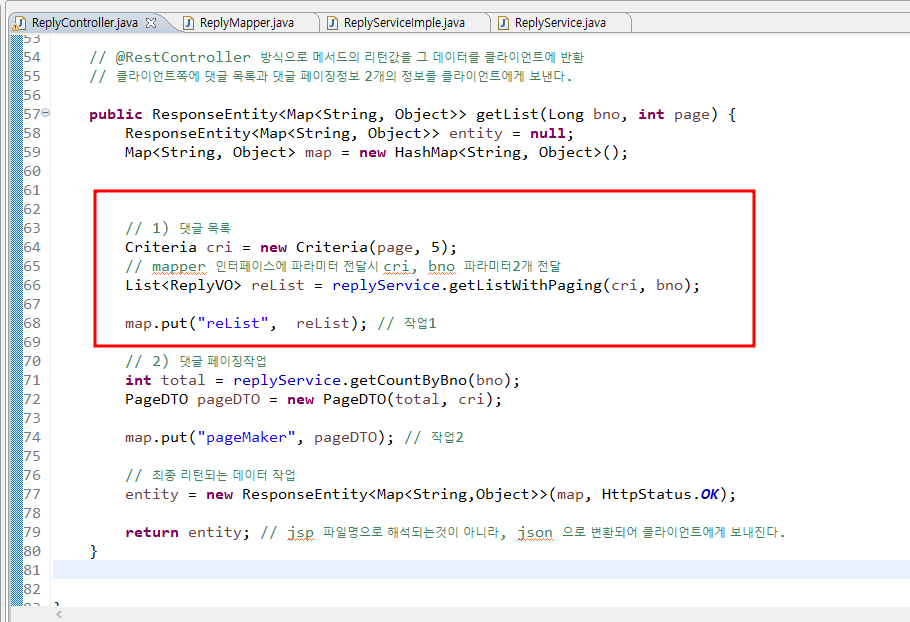Click the @RestController comment on line 54

(337, 57)
